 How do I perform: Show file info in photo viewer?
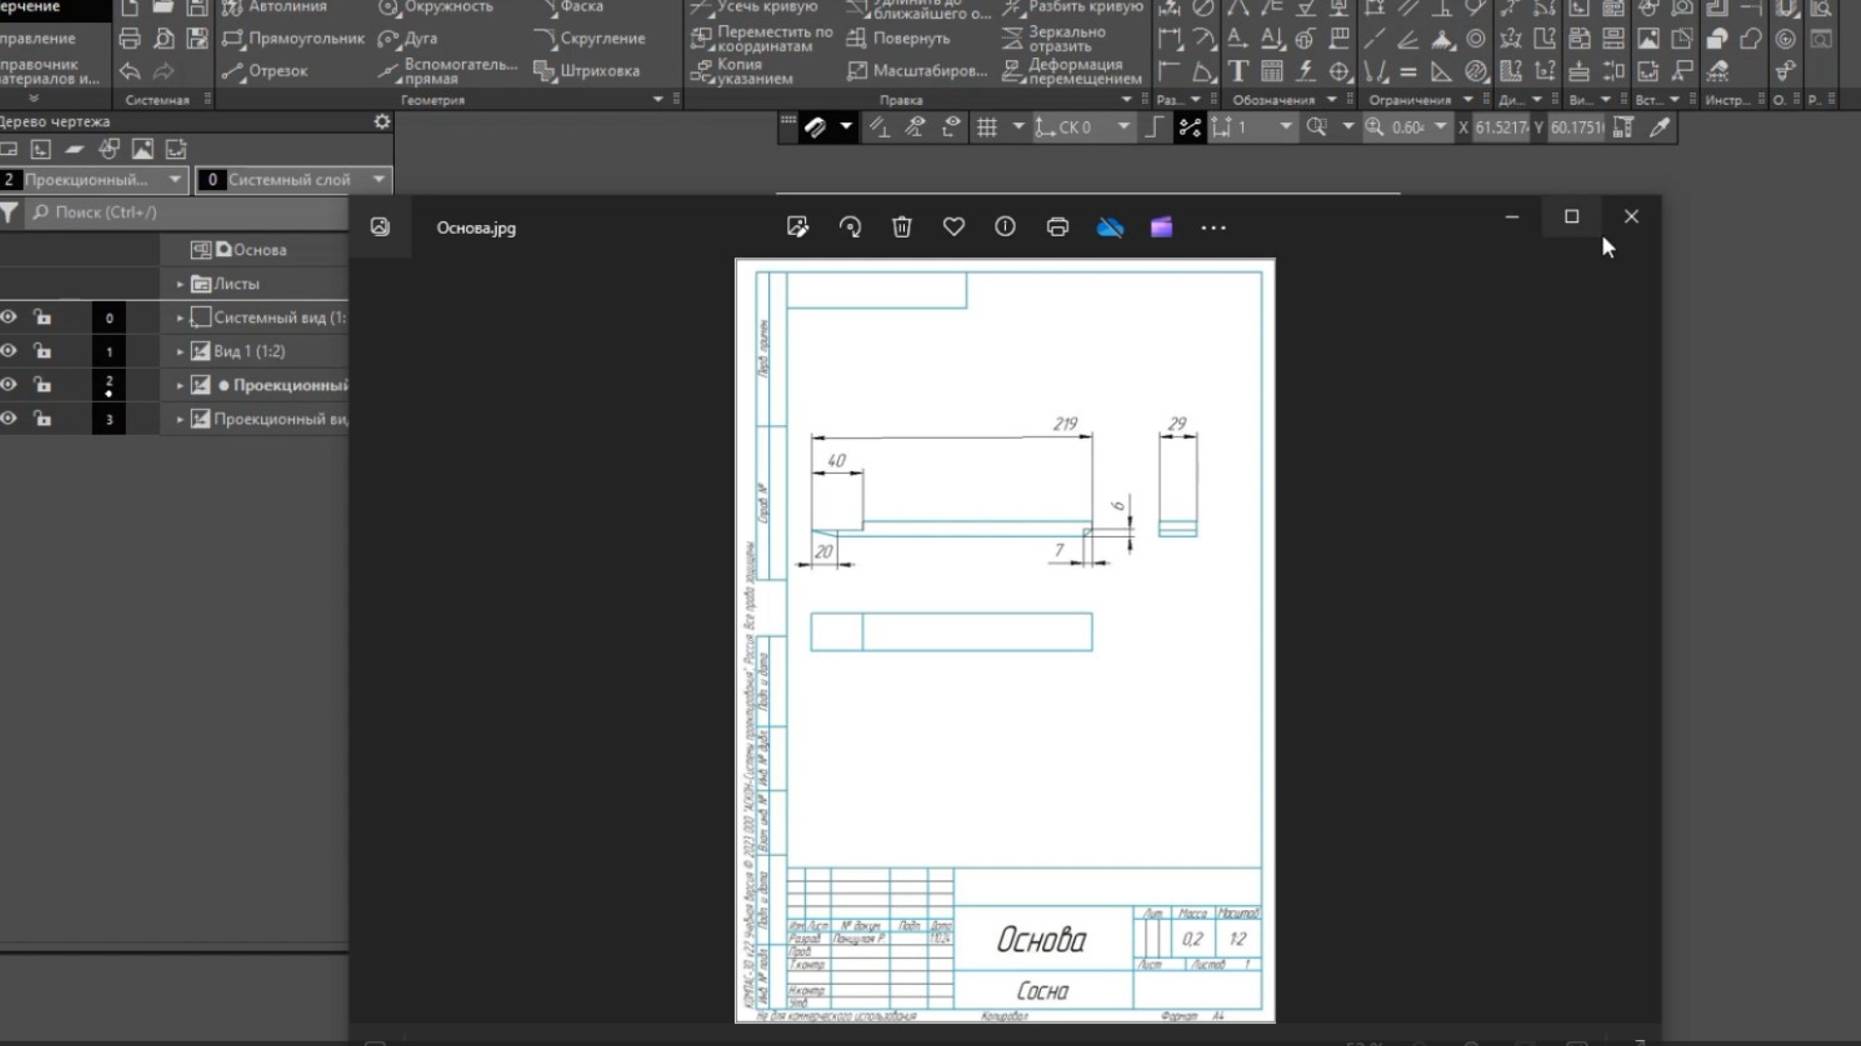tap(1005, 227)
